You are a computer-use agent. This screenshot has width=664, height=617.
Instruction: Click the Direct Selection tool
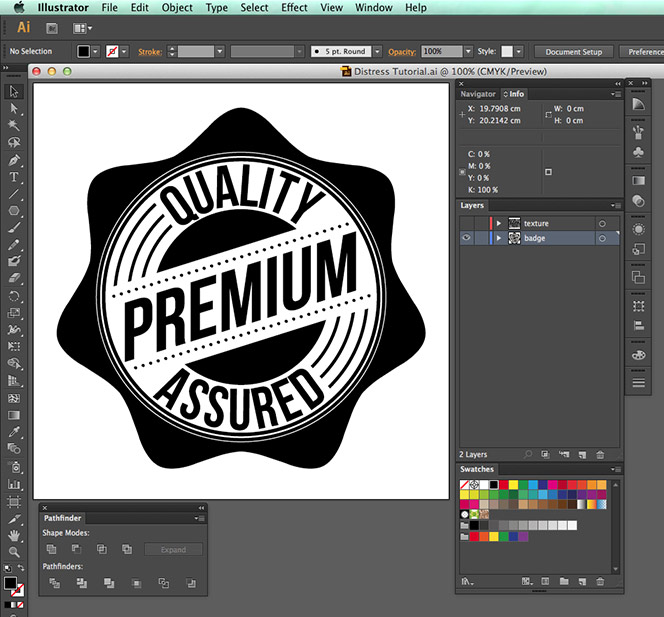pyautogui.click(x=14, y=109)
